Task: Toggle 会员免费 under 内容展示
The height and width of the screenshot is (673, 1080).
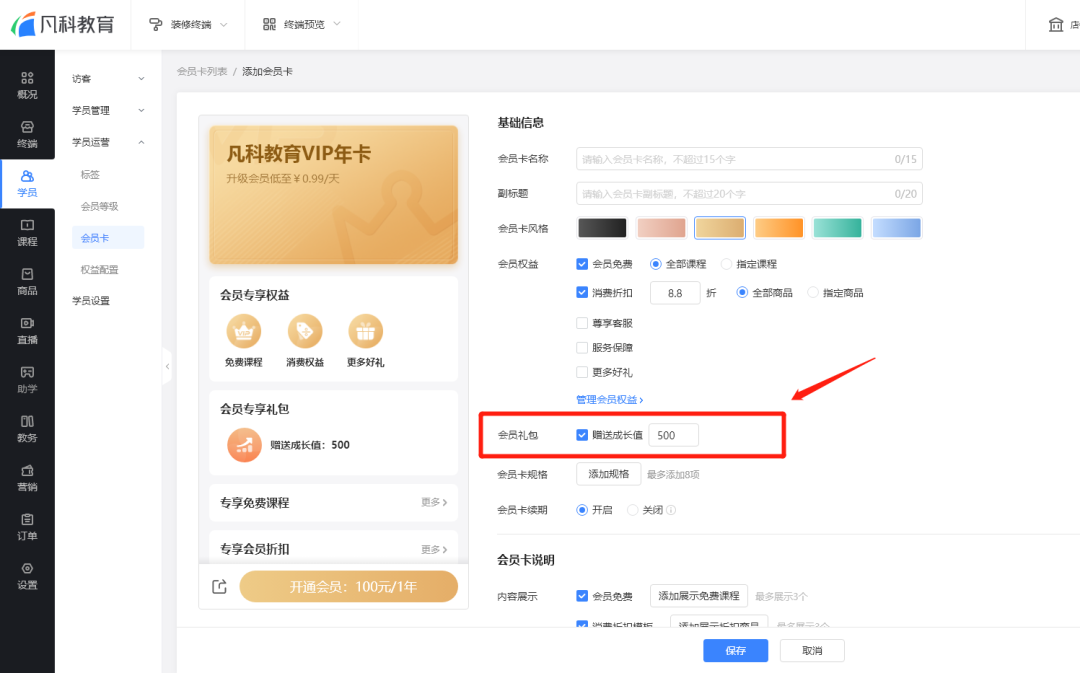Action: (582, 596)
